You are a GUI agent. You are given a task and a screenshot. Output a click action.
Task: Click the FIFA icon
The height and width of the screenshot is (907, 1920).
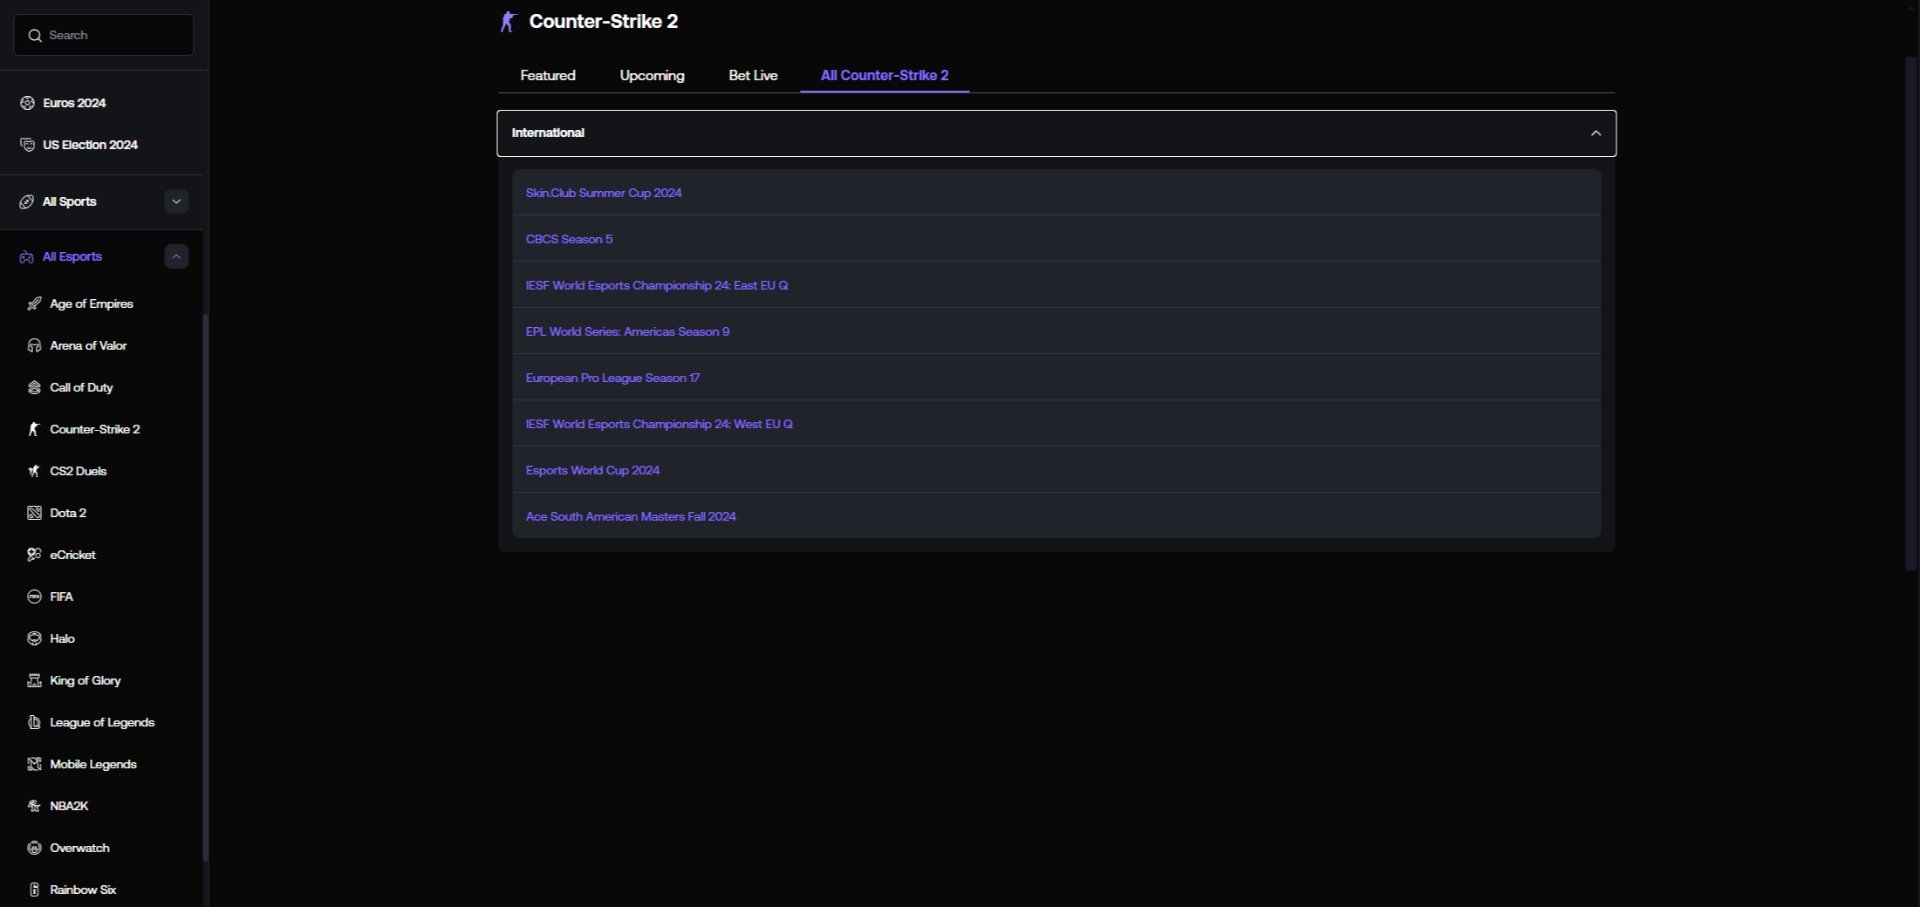click(x=34, y=597)
